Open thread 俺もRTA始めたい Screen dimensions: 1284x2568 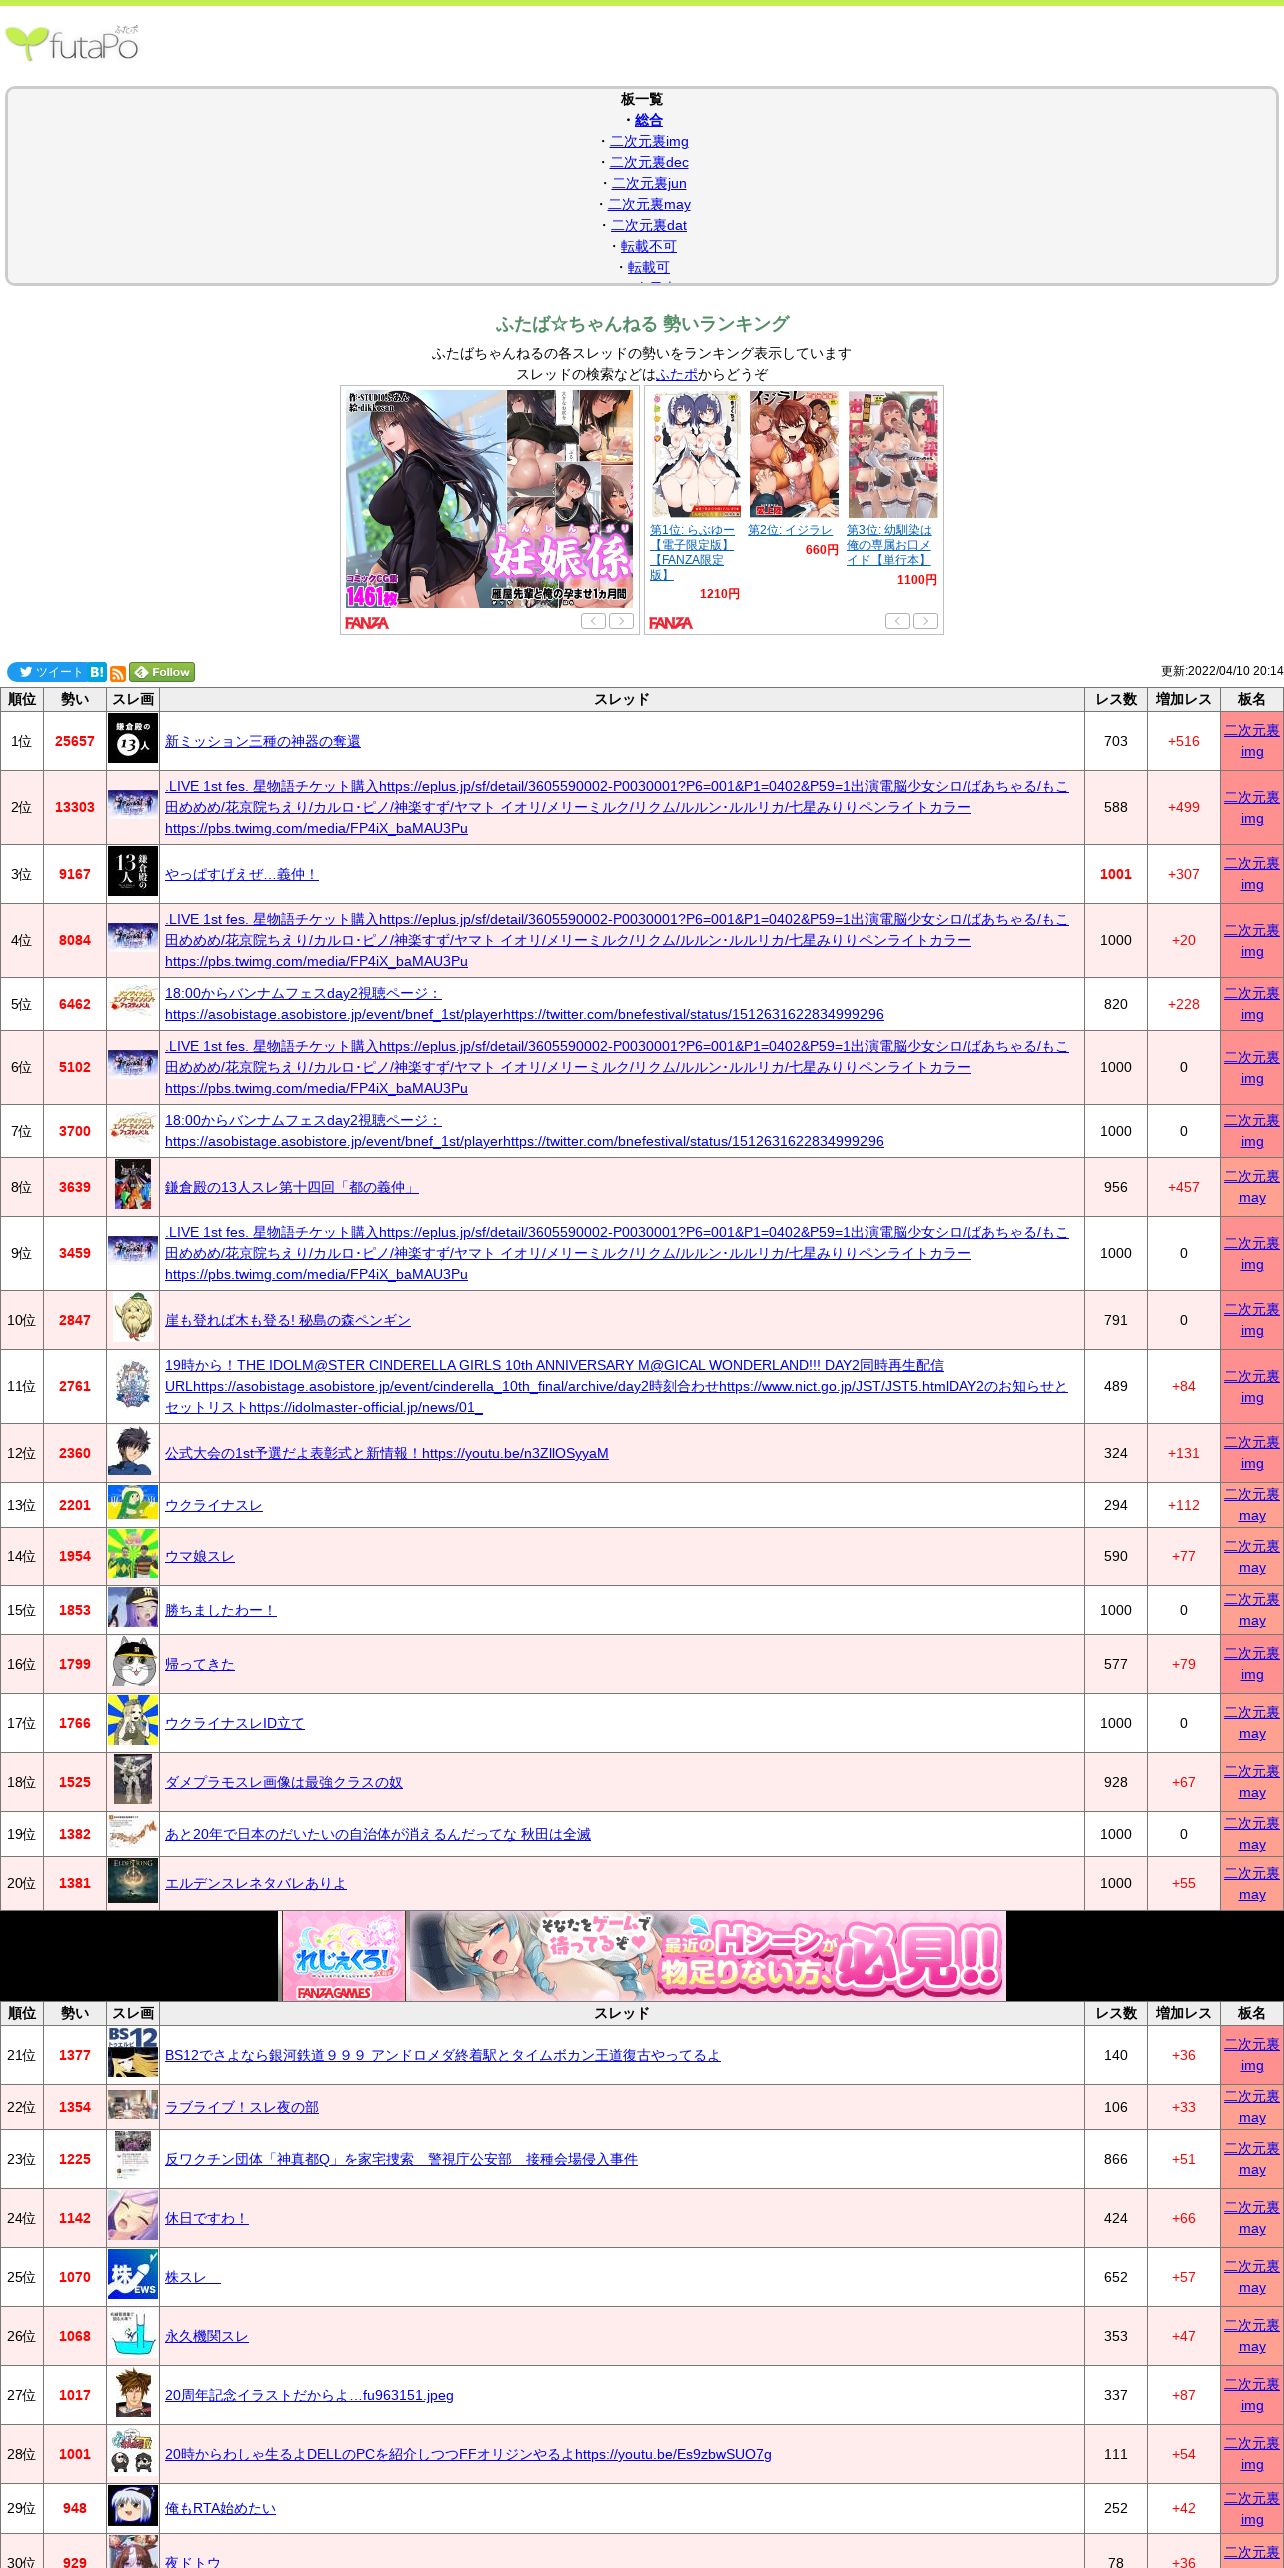(221, 2508)
